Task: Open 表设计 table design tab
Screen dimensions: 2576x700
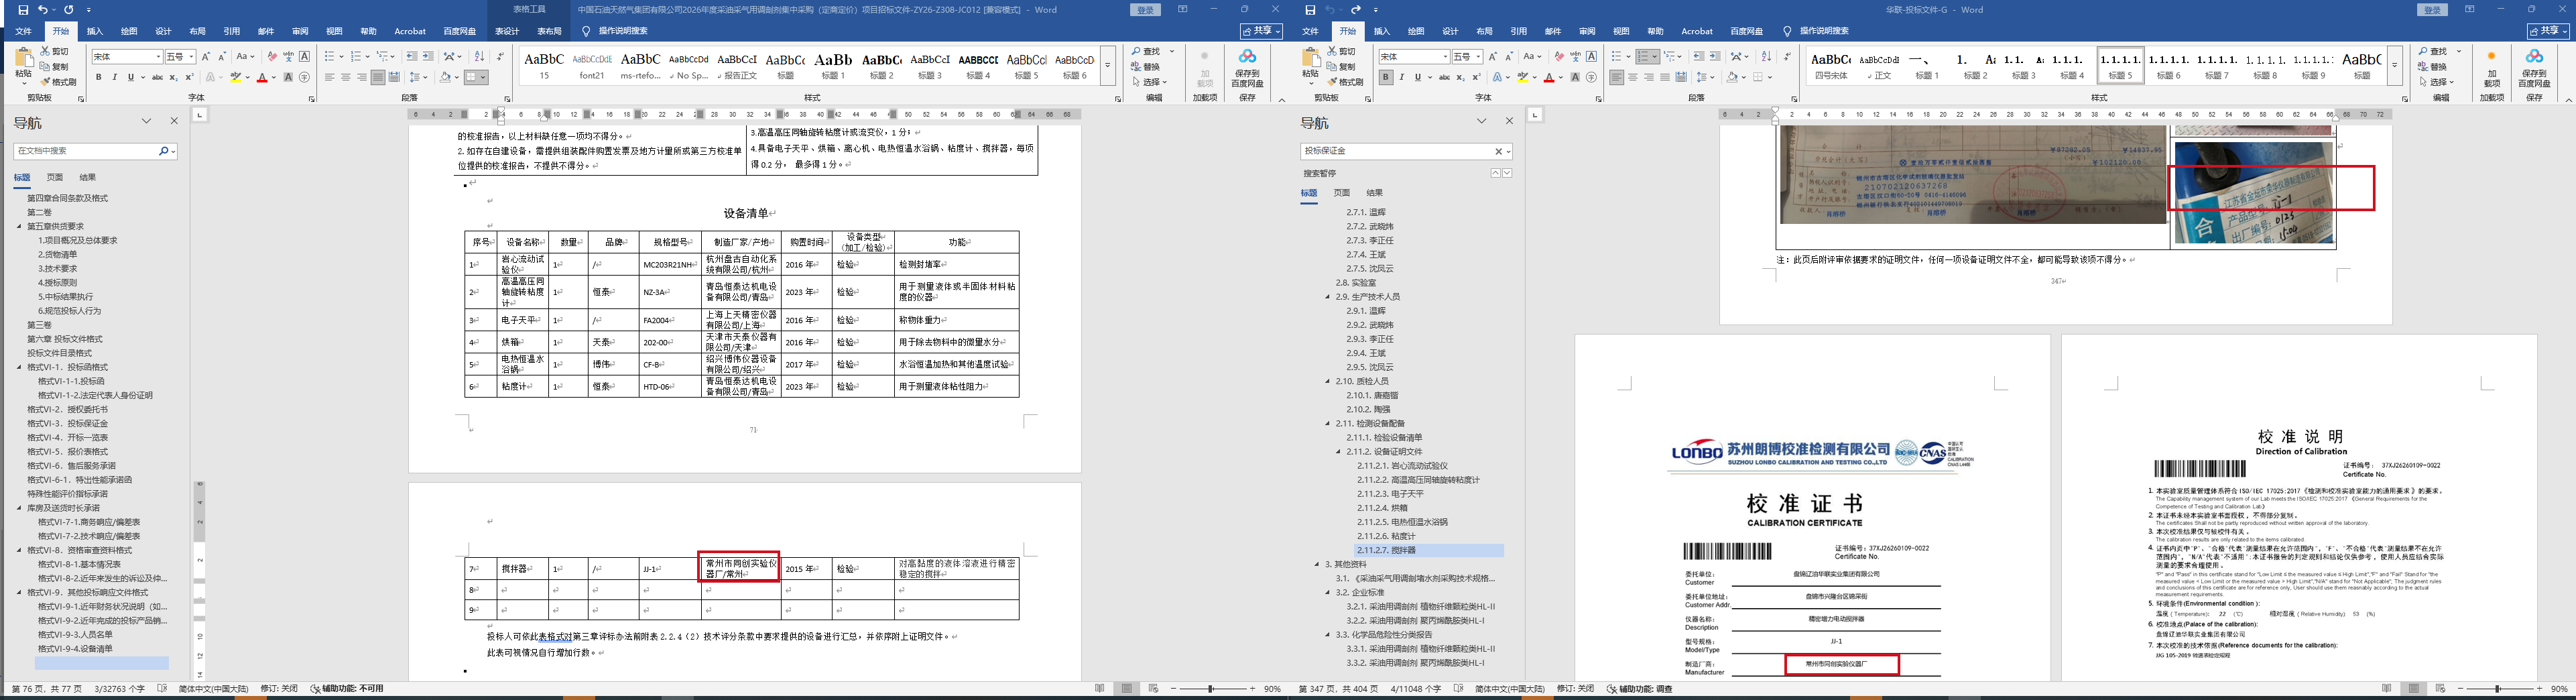Action: tap(507, 31)
